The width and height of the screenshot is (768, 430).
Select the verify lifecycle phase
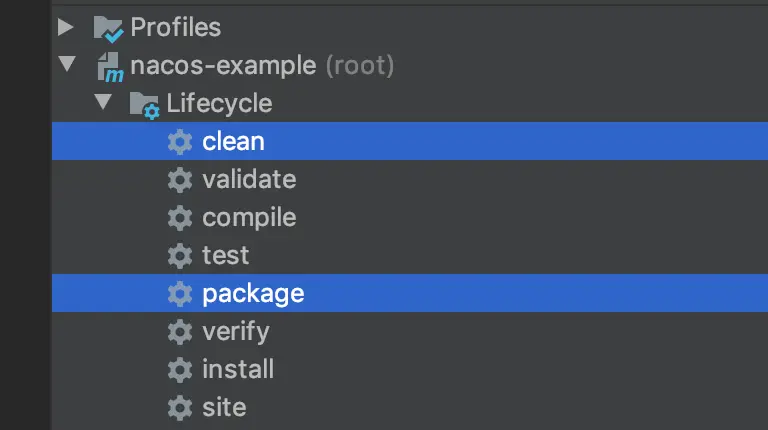235,331
